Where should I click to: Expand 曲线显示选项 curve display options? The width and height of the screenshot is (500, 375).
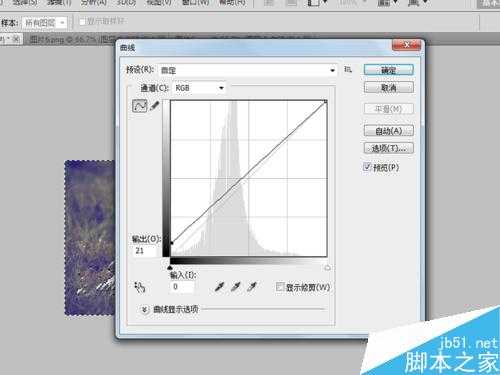(144, 310)
